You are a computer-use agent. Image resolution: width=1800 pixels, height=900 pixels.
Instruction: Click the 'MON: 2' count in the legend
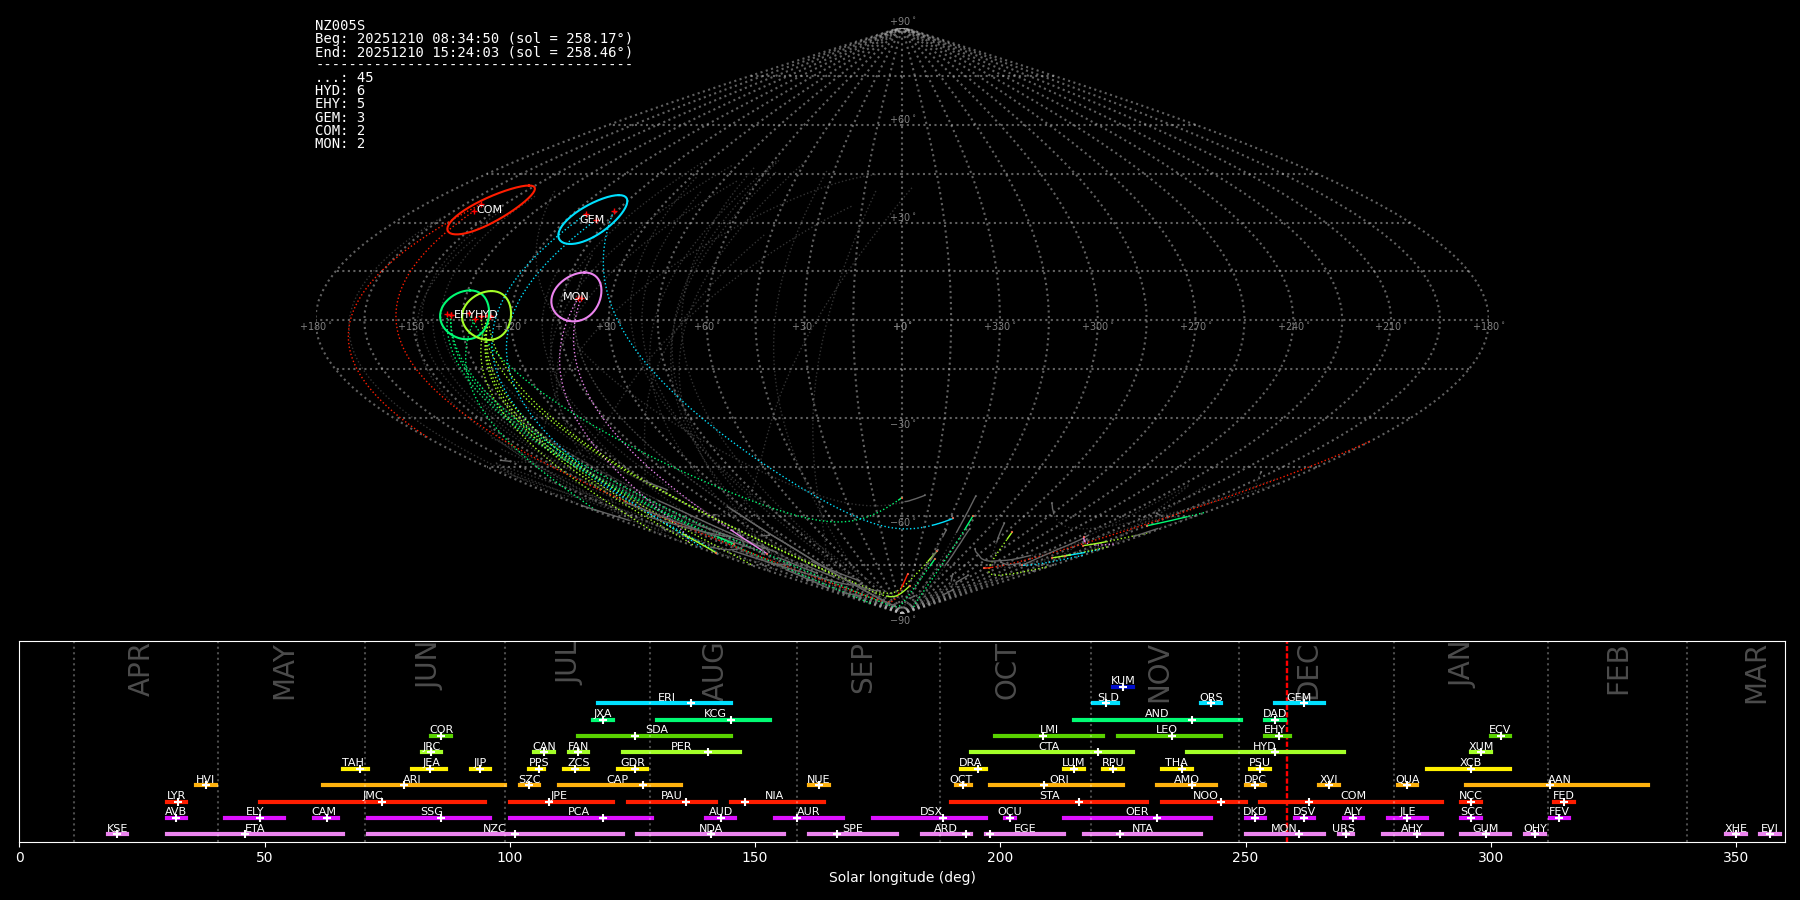340,143
